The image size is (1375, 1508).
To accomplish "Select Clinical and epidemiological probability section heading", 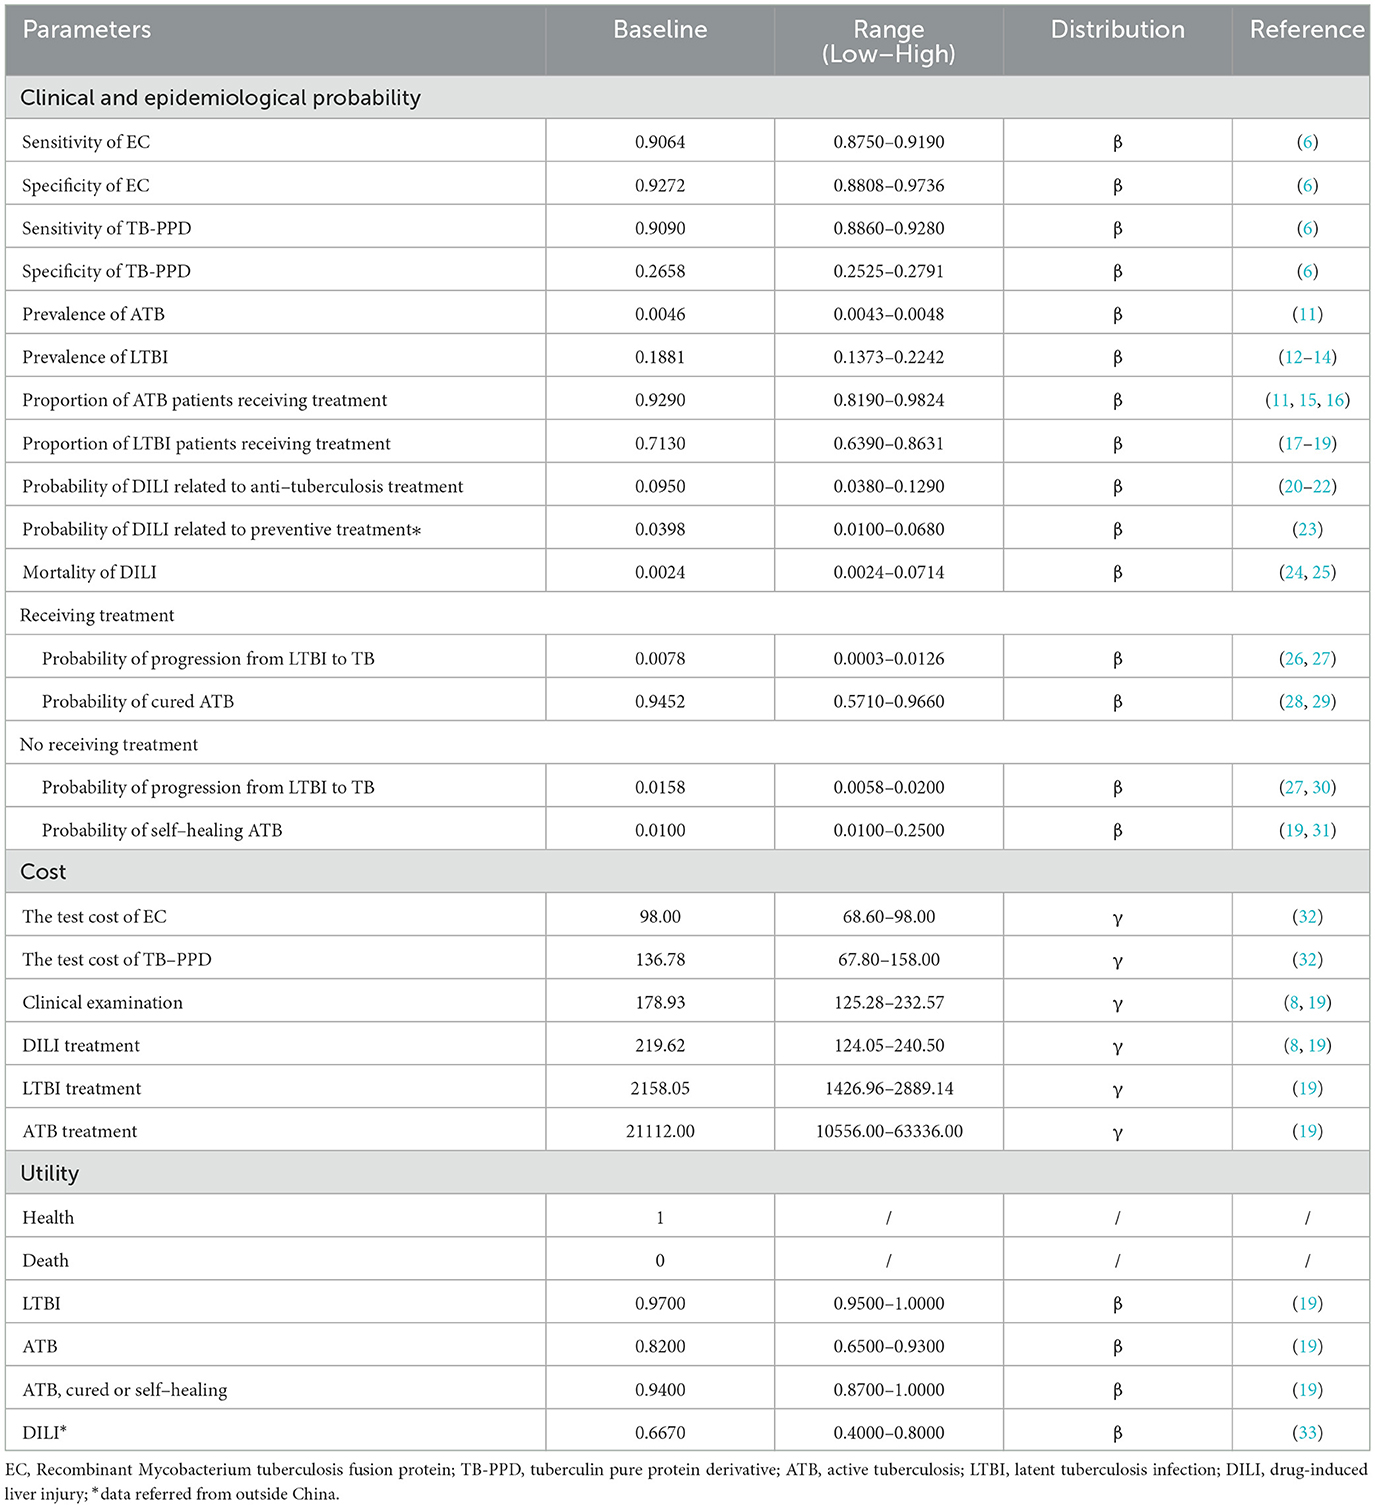I will 220,98.
